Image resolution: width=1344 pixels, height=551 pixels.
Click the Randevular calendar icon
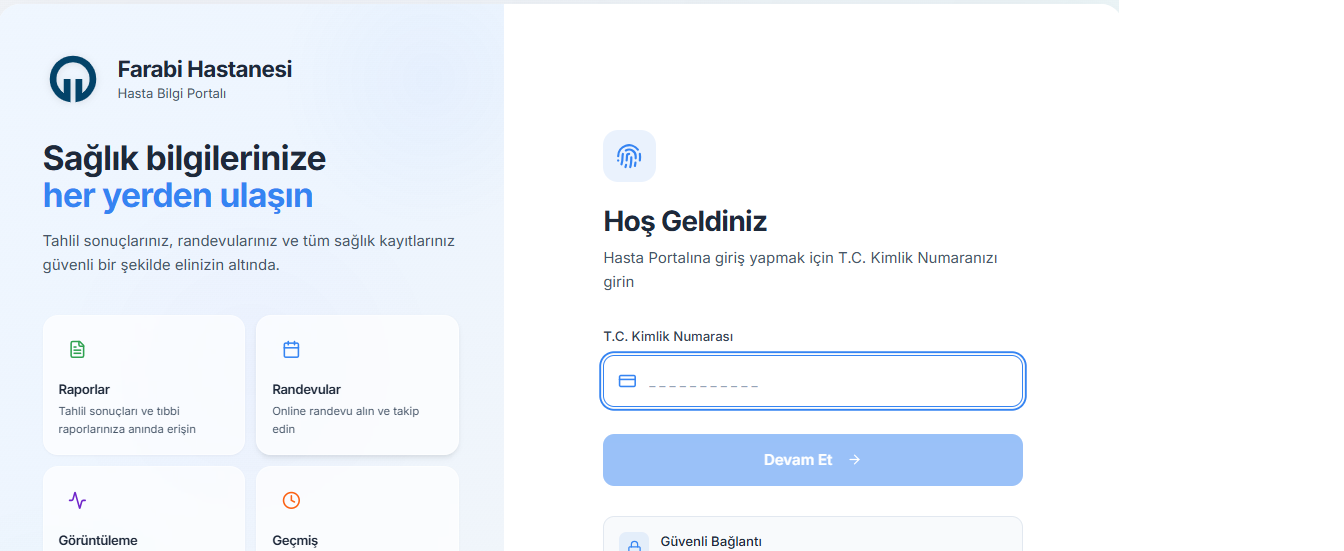291,349
